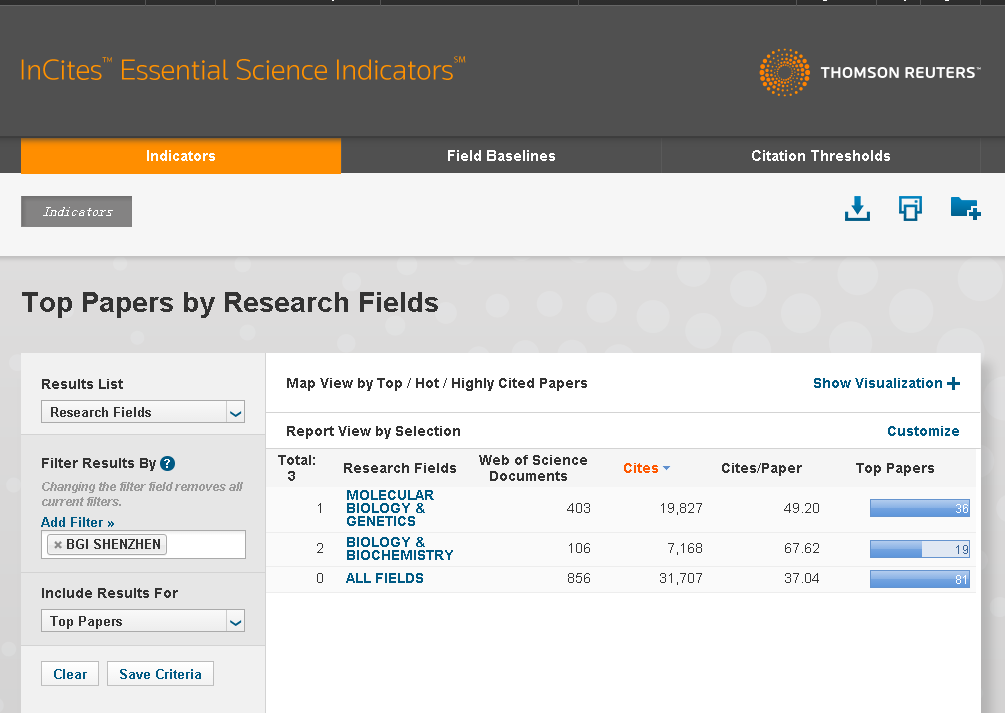Click the Cites/Paper column header

pyautogui.click(x=761, y=468)
